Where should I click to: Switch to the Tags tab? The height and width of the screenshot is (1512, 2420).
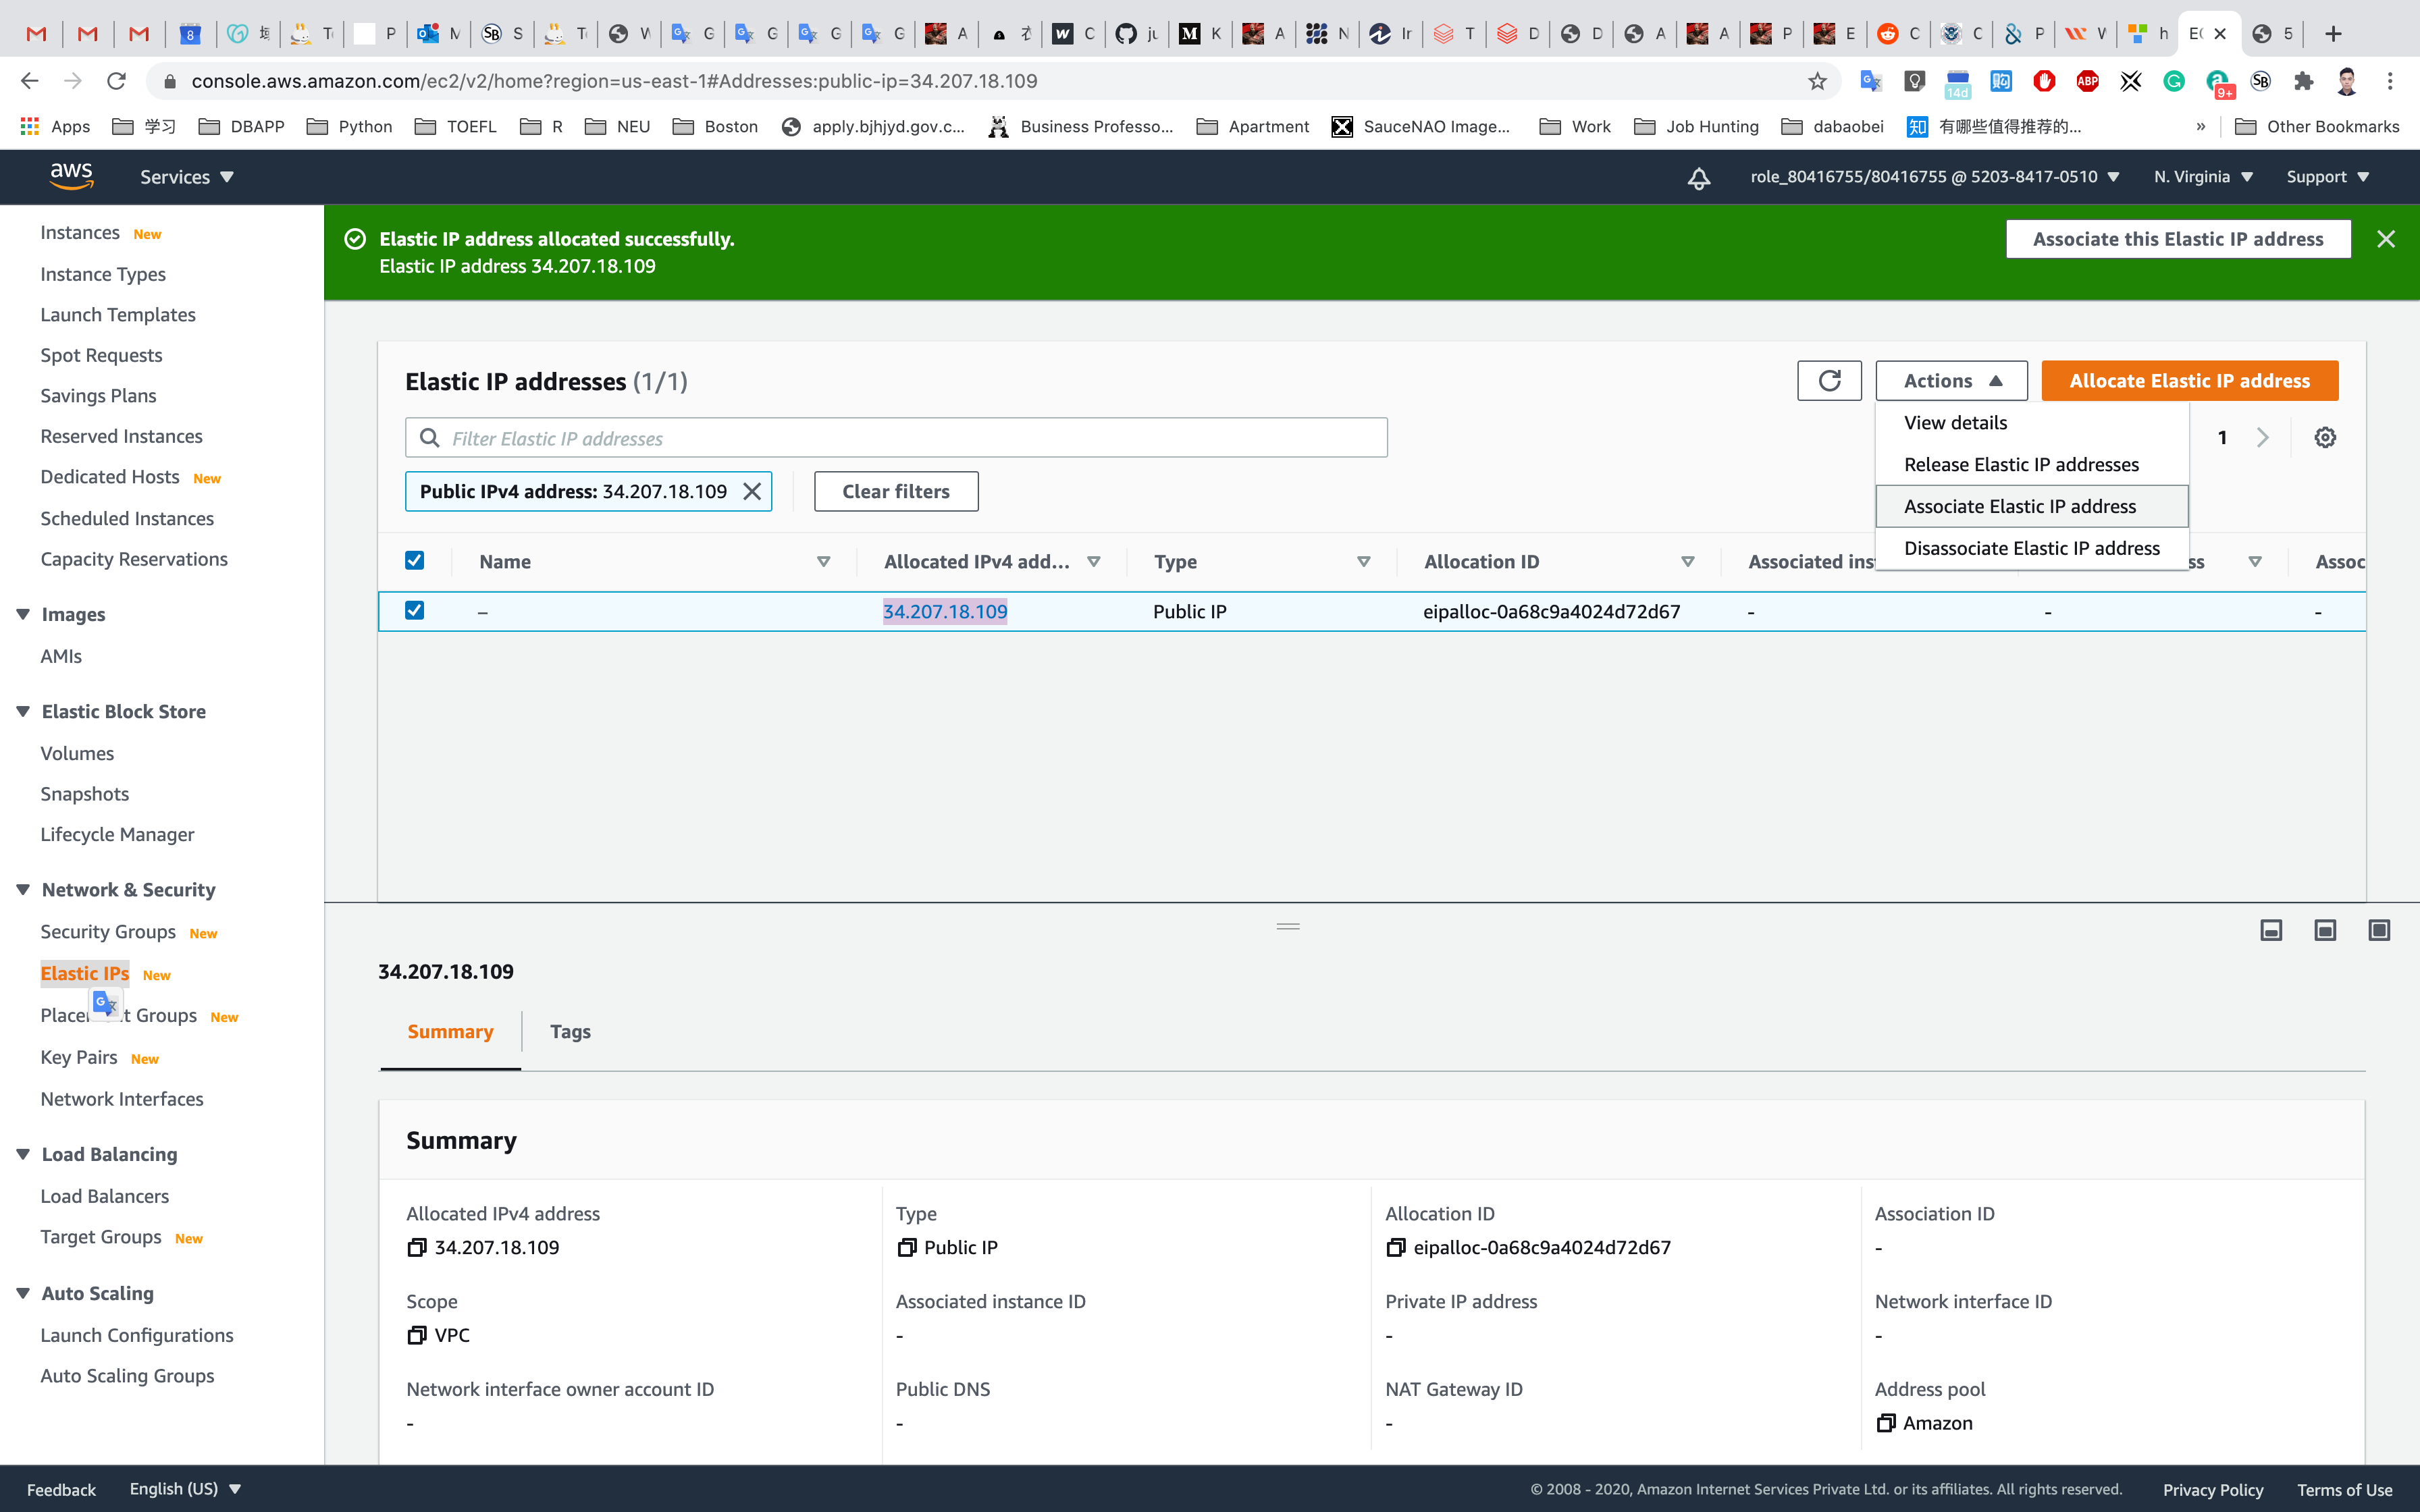coord(570,1032)
